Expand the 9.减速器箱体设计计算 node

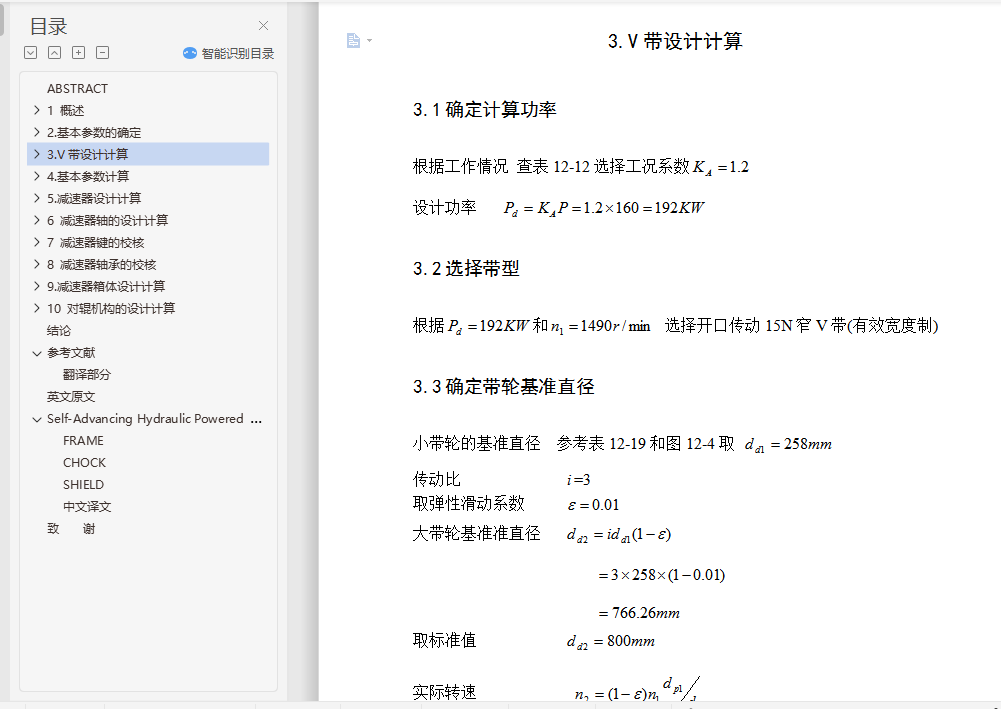[37, 287]
